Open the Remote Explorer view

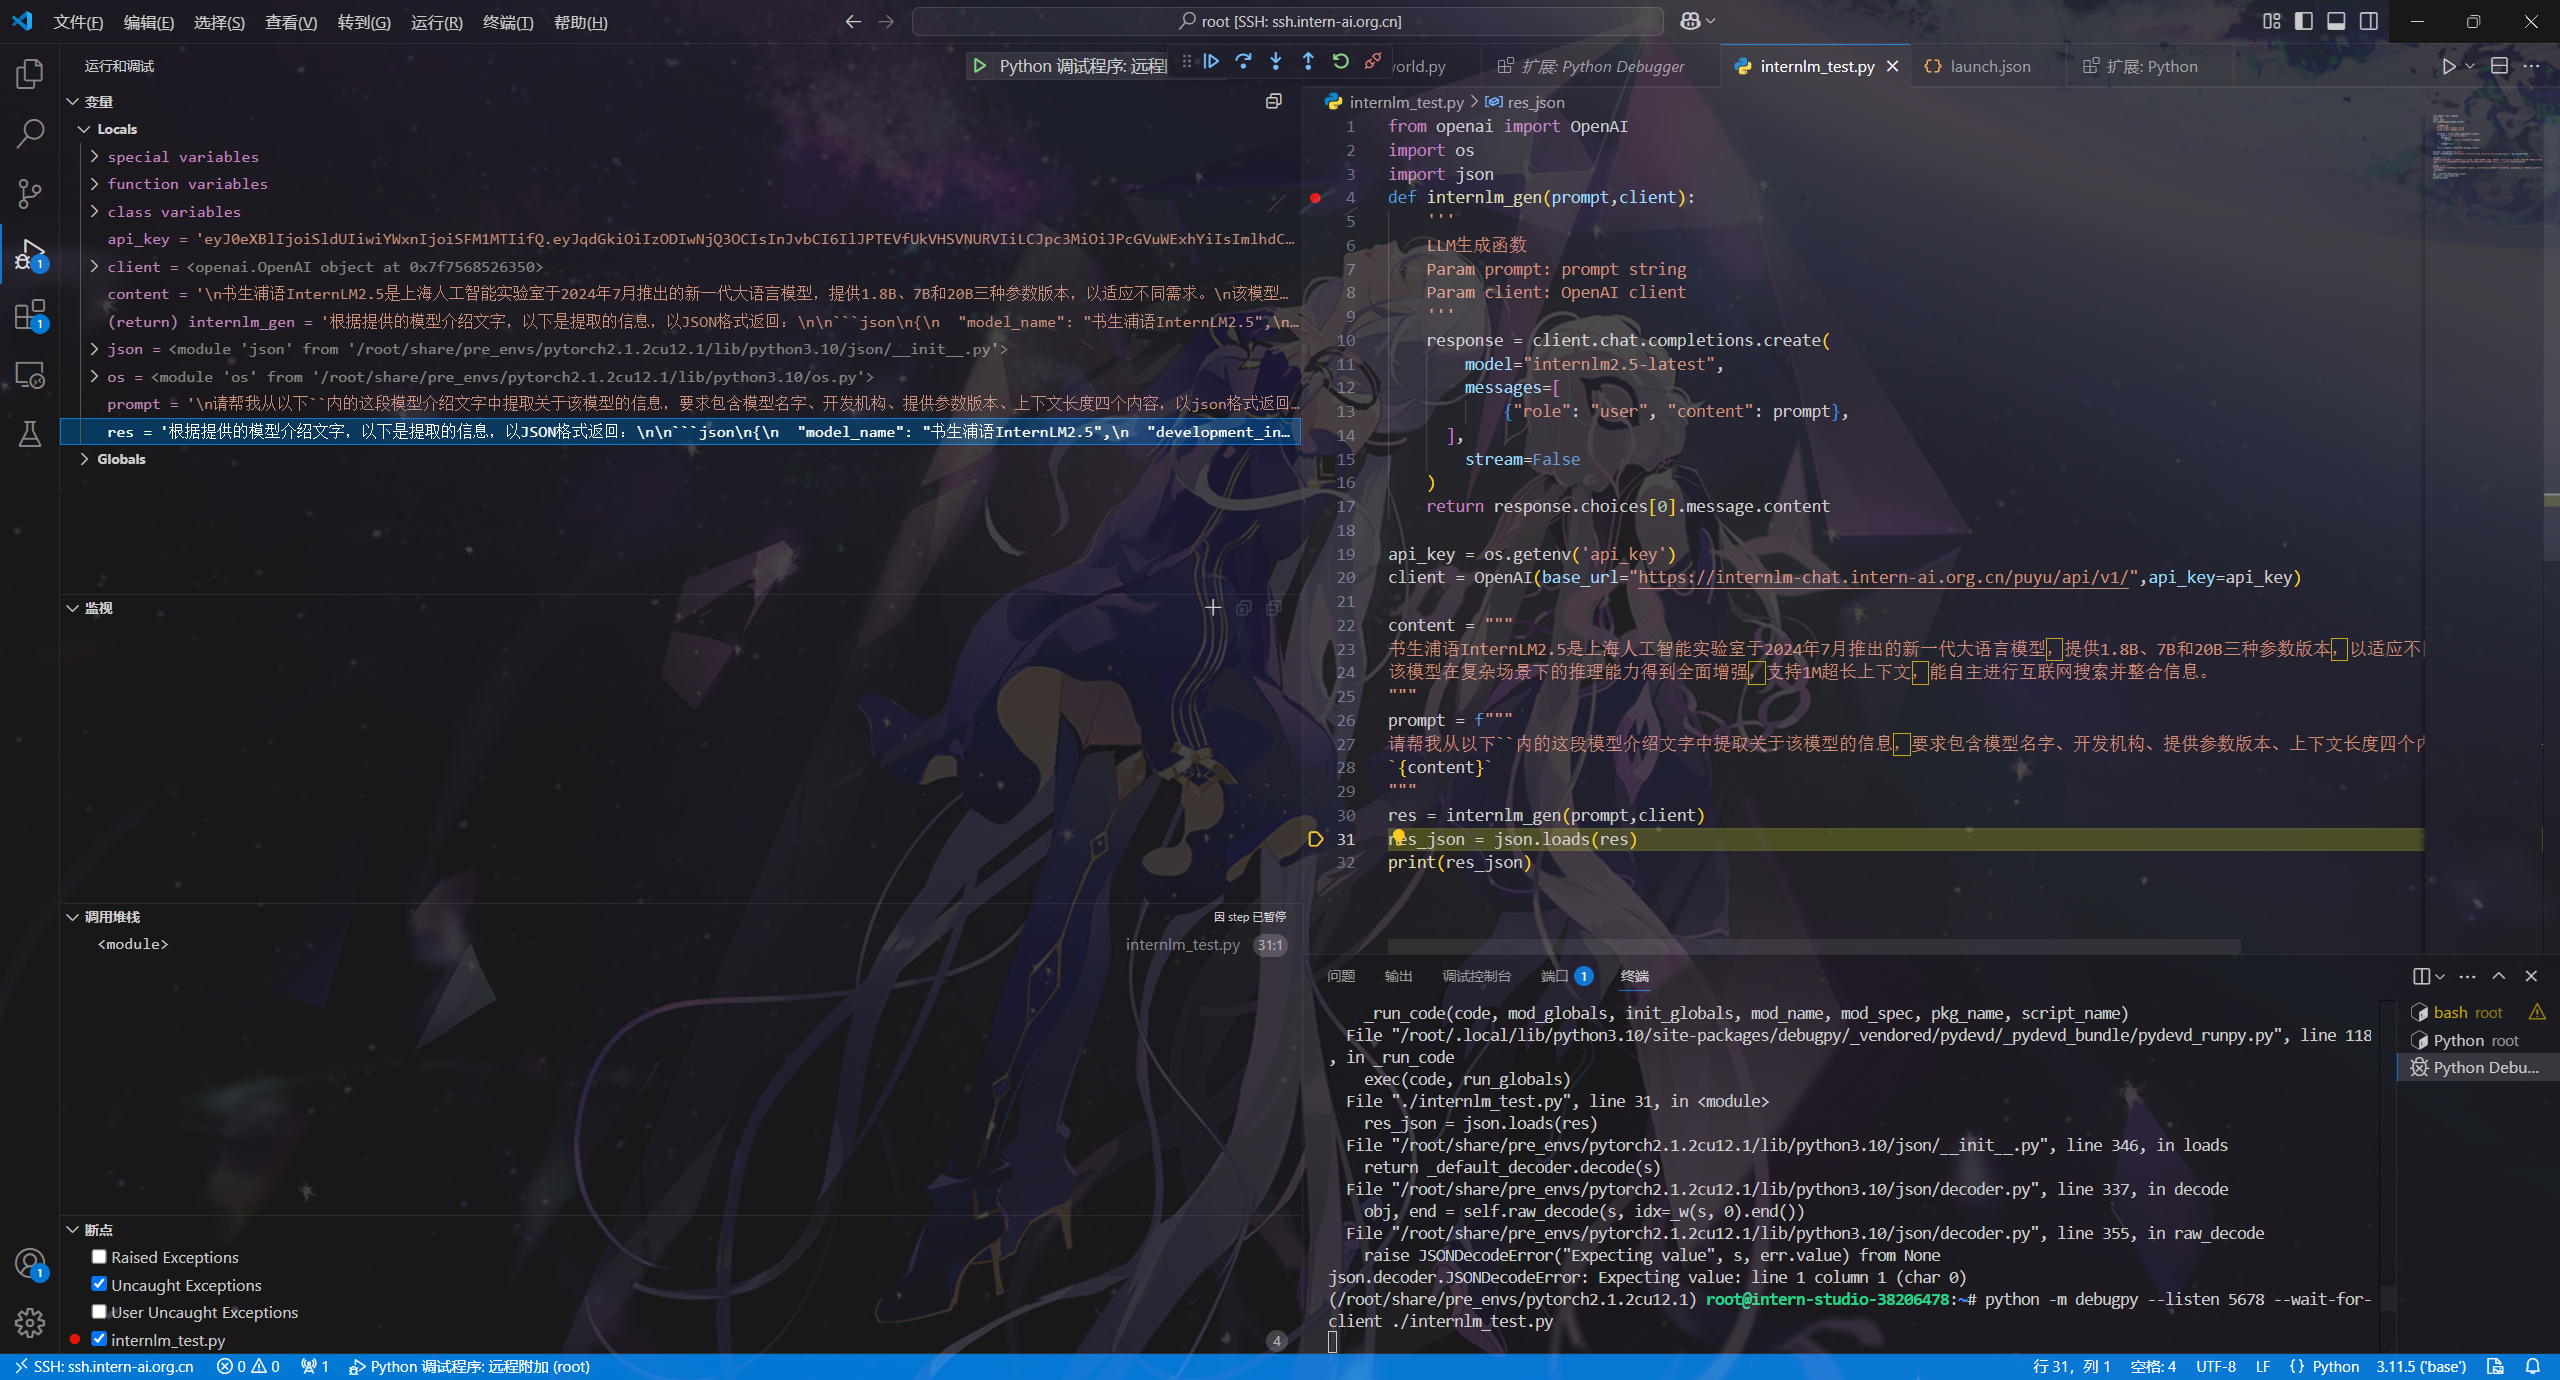[30, 375]
